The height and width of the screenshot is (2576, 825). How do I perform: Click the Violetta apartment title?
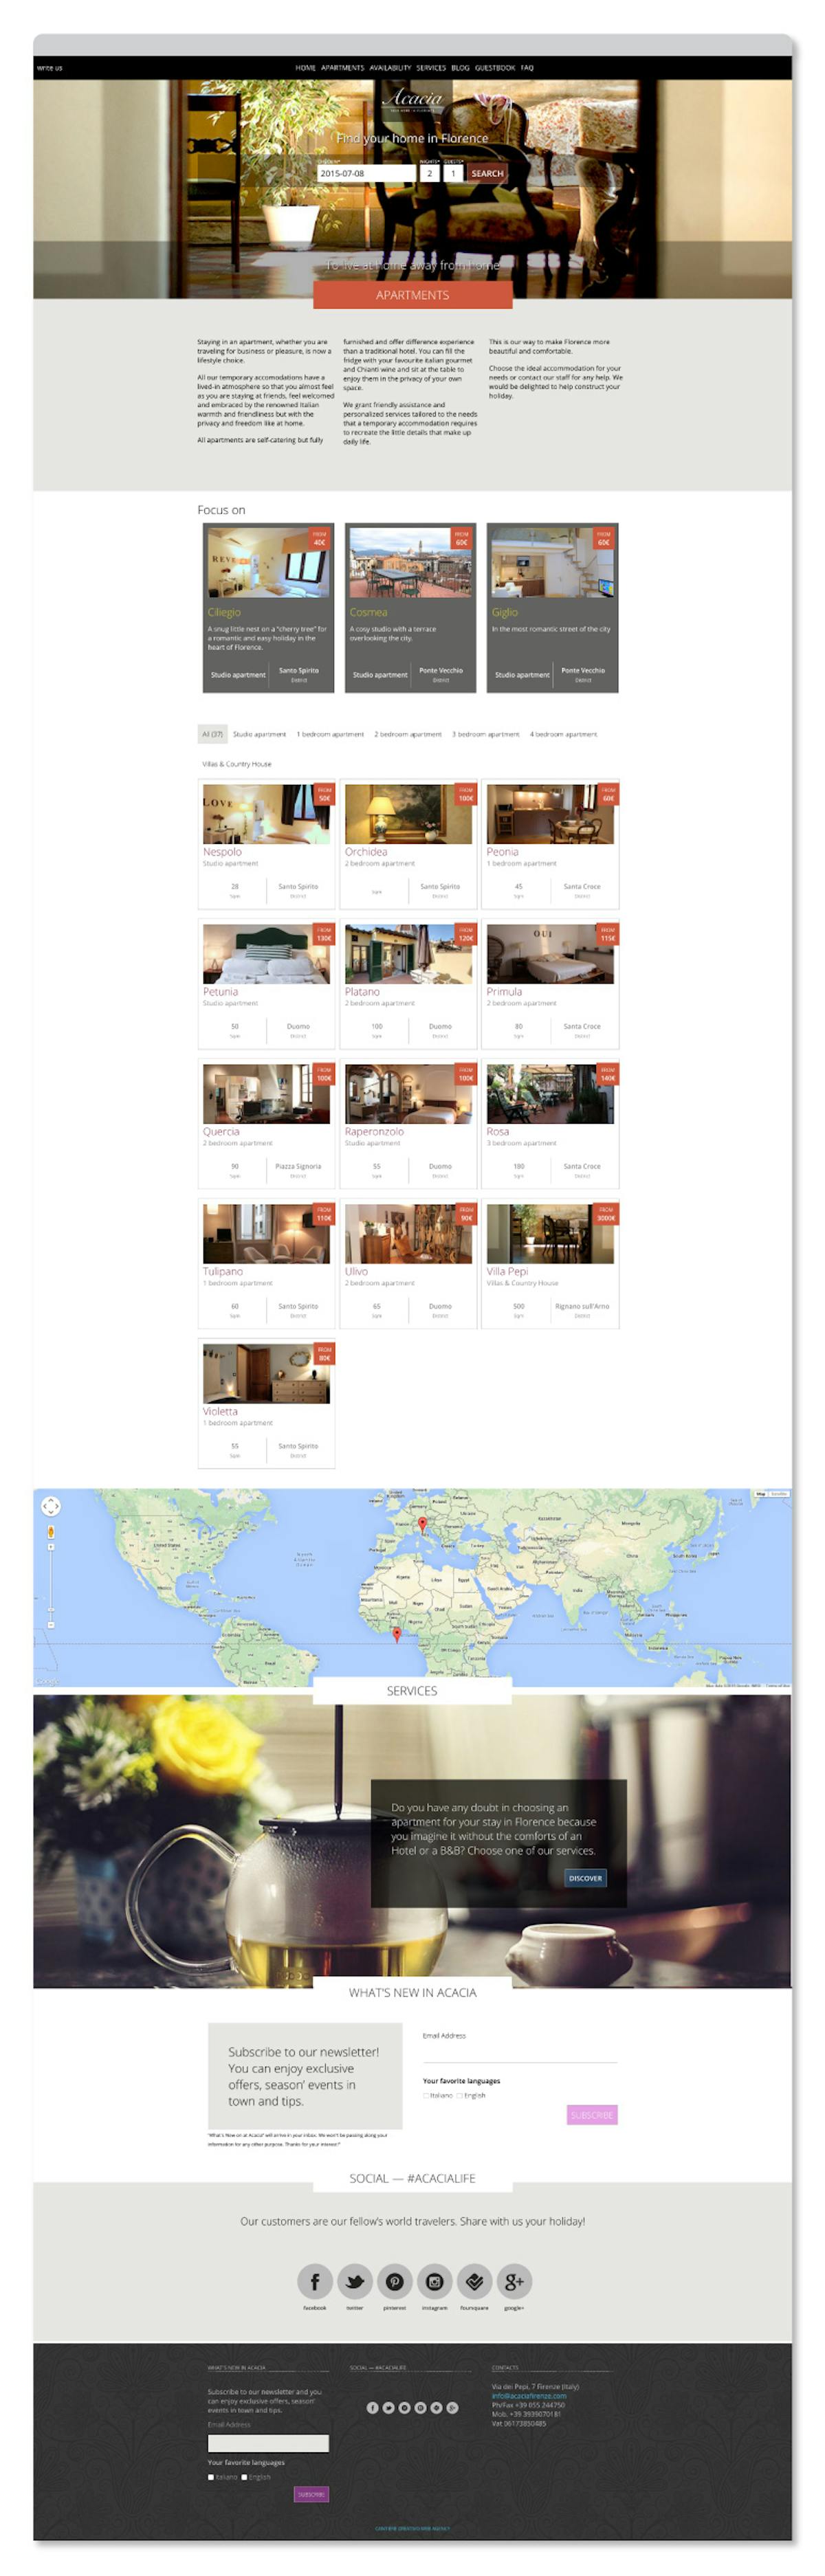click(220, 1412)
